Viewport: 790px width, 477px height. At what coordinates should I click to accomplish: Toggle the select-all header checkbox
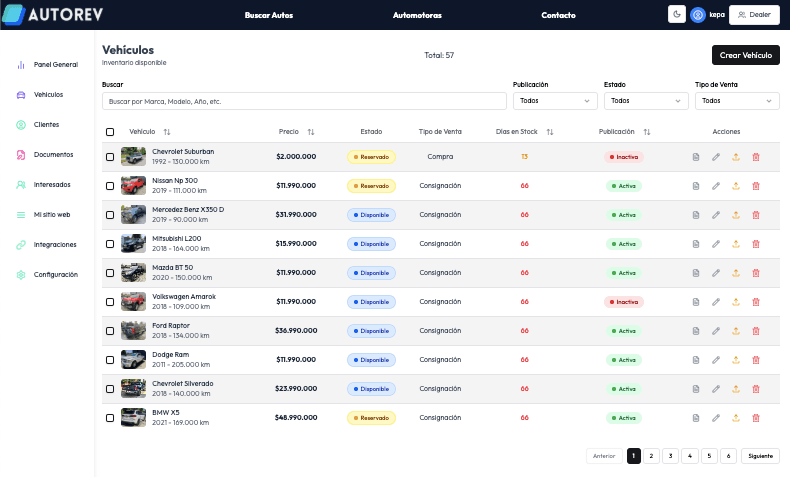110,132
